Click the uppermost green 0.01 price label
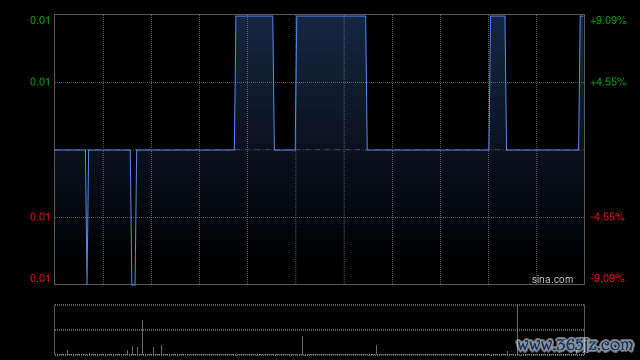This screenshot has width=640, height=360. click(x=40, y=20)
